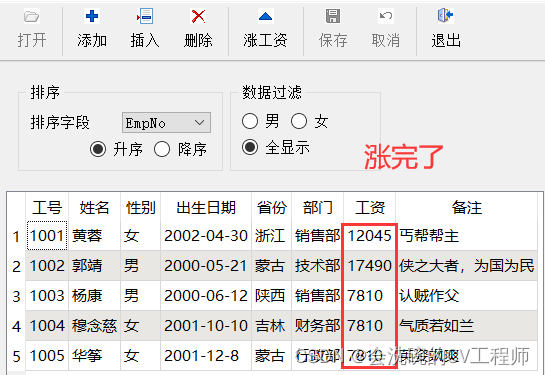Screen dimensions: 545x375
Task: Click the 备注 column header
Action: point(466,207)
